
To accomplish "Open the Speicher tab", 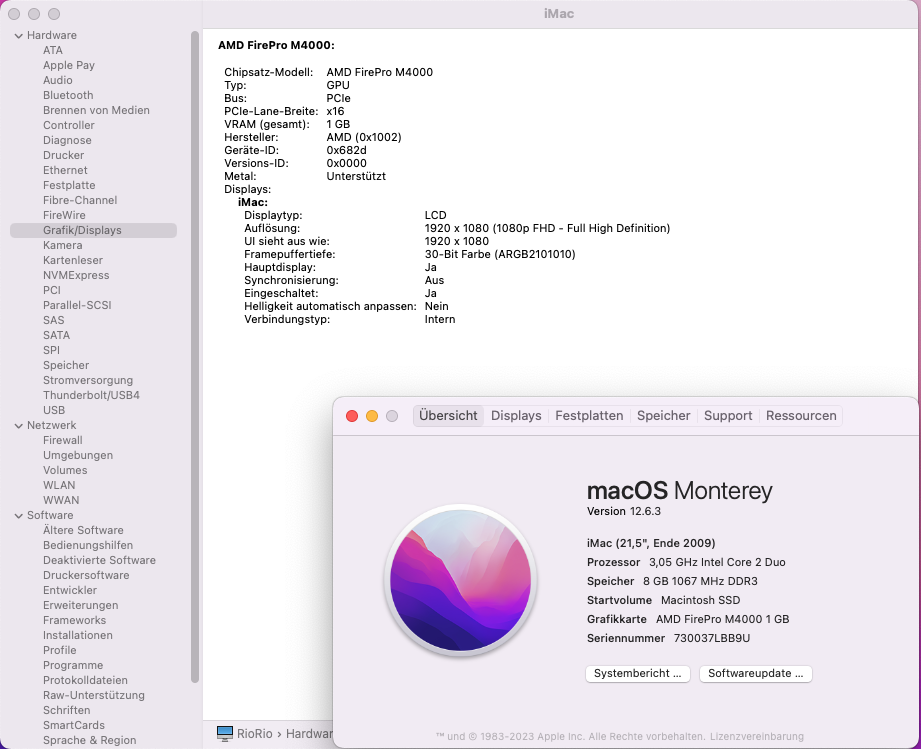I will (664, 416).
